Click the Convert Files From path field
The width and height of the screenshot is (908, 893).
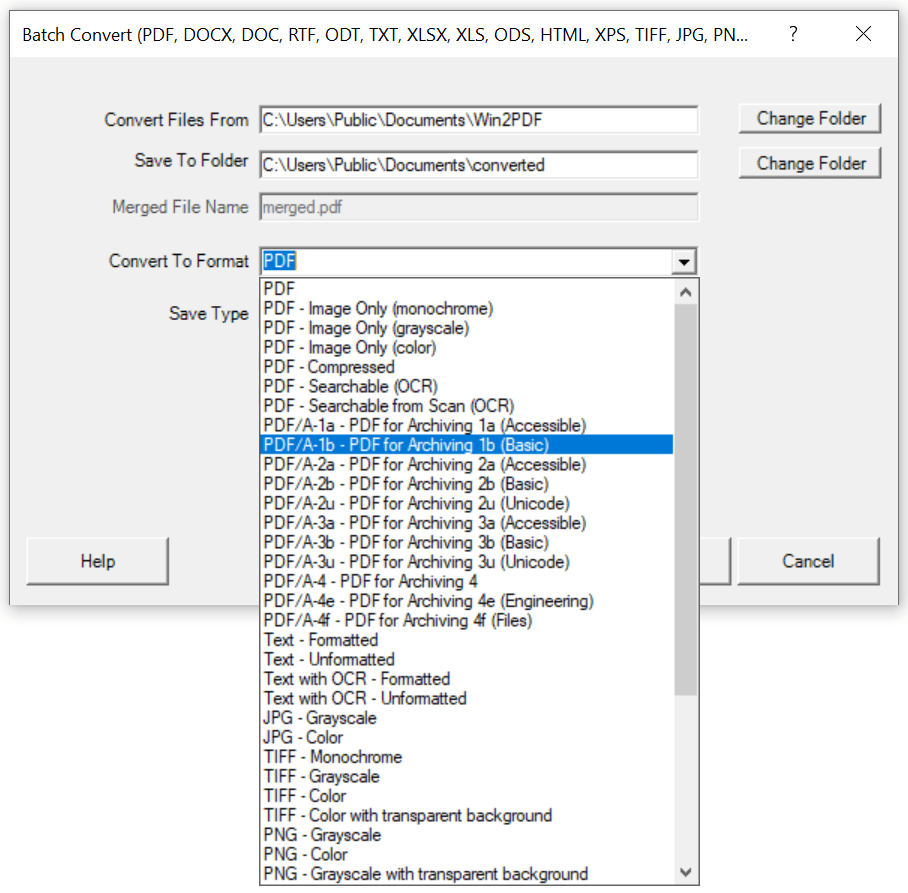coord(478,120)
